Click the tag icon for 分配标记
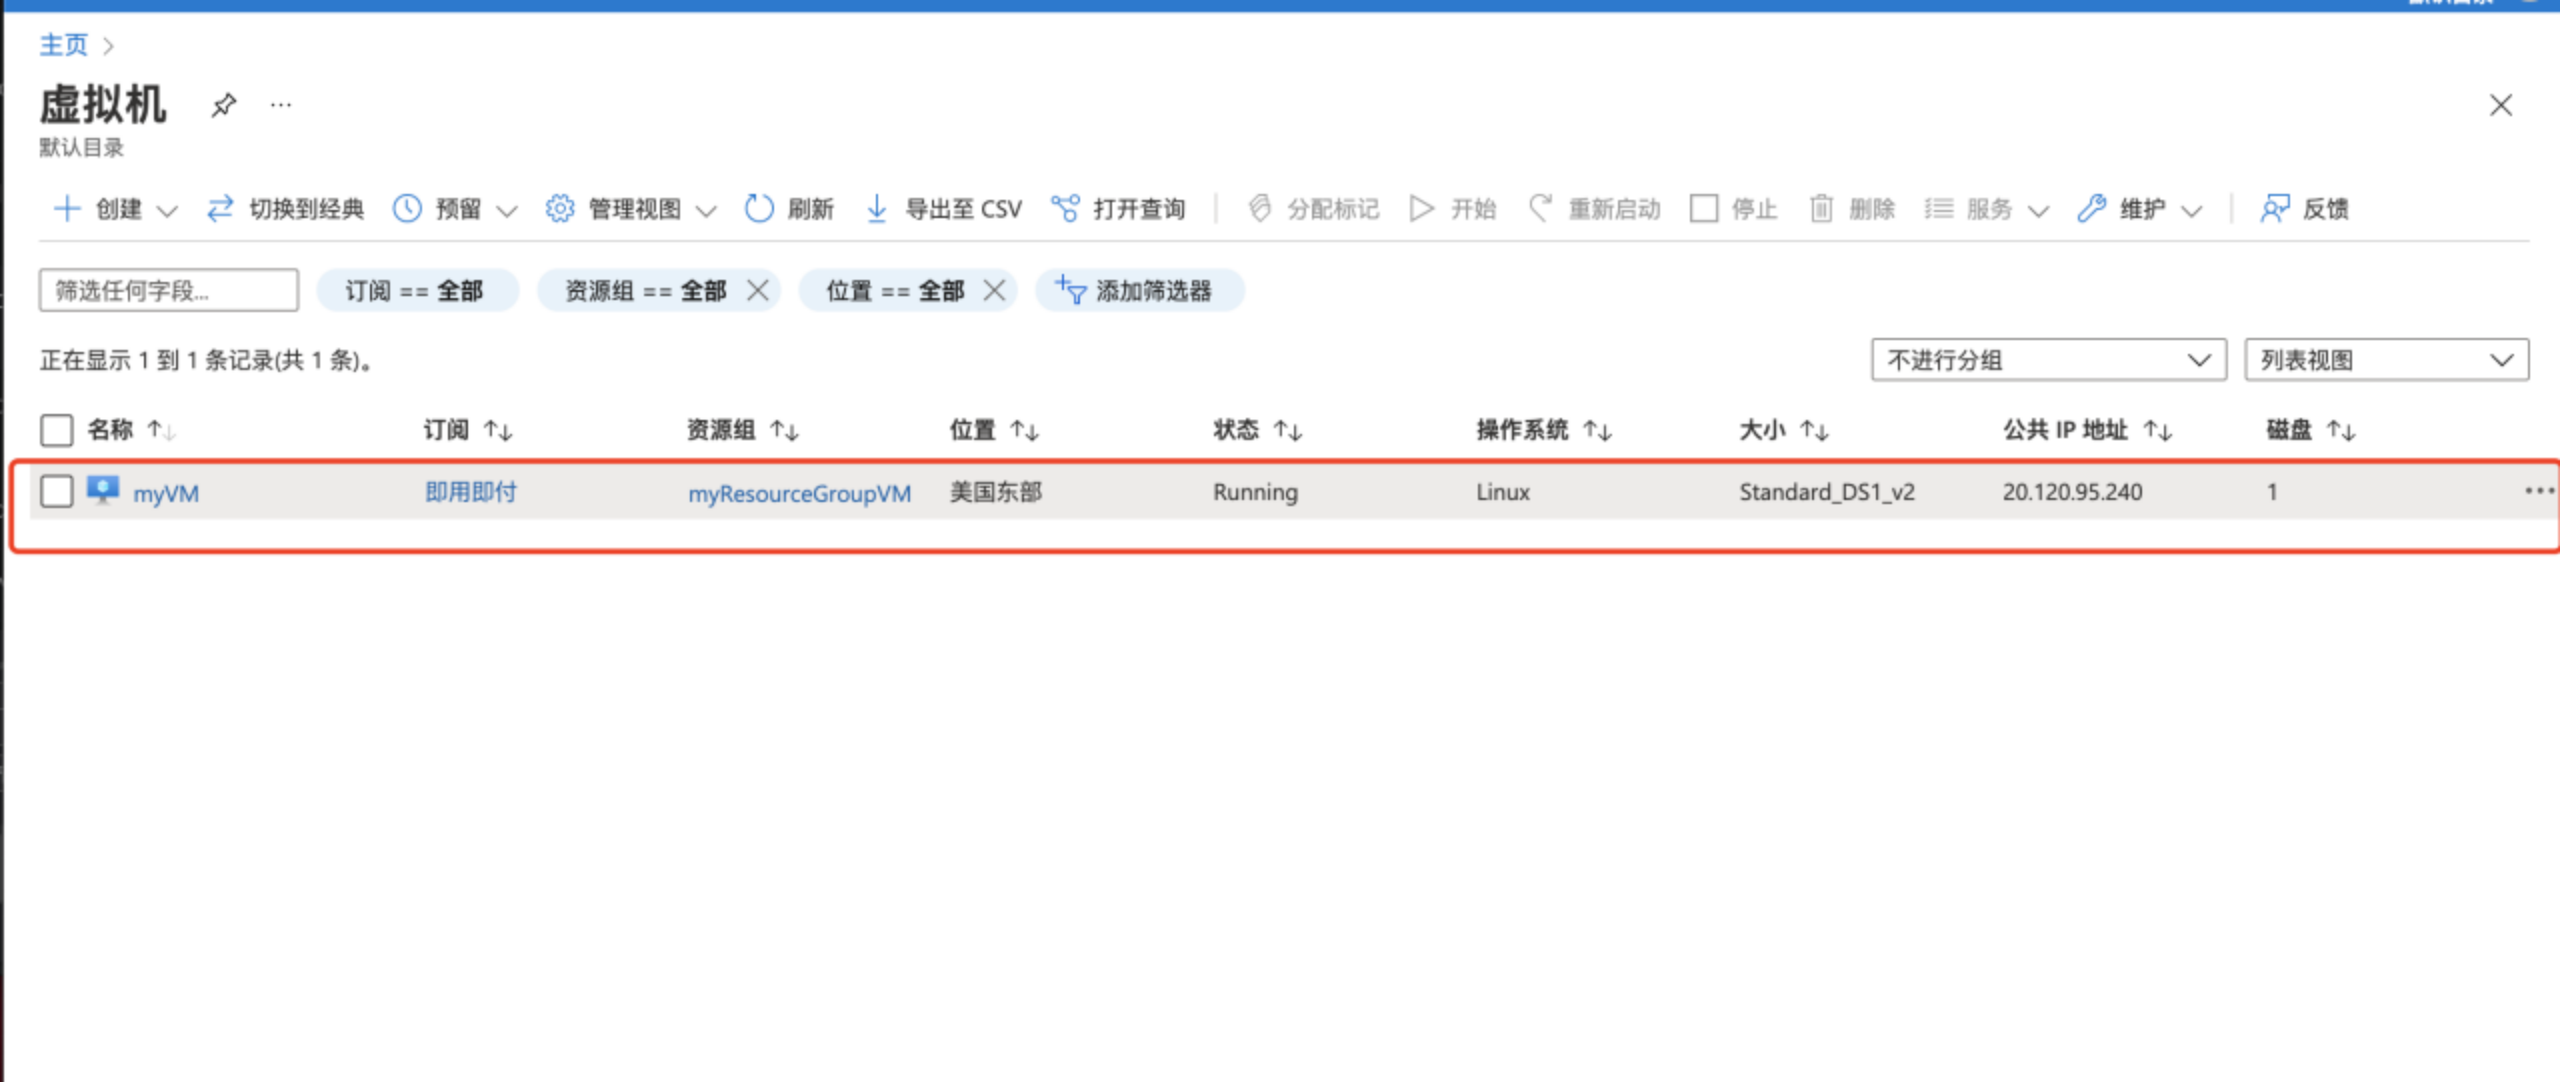This screenshot has height=1082, width=2560. 1260,209
